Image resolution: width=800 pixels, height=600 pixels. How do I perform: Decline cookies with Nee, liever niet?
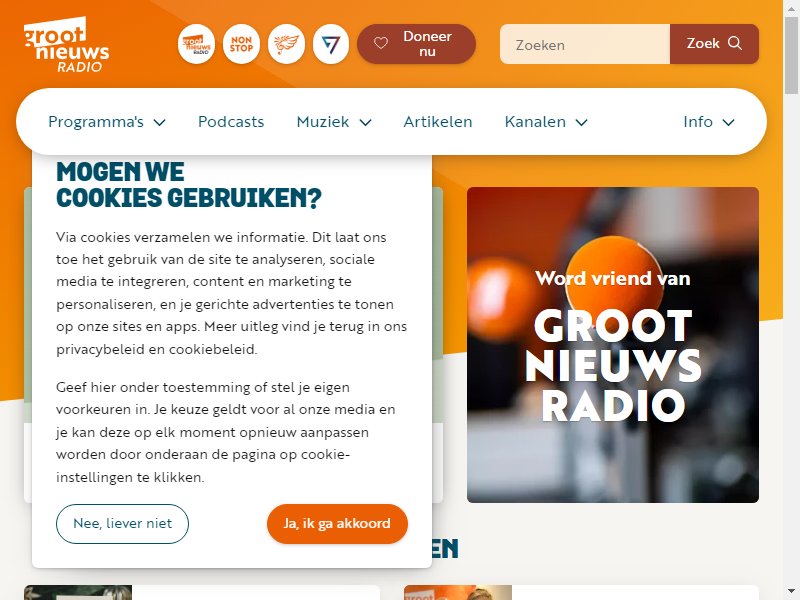122,523
